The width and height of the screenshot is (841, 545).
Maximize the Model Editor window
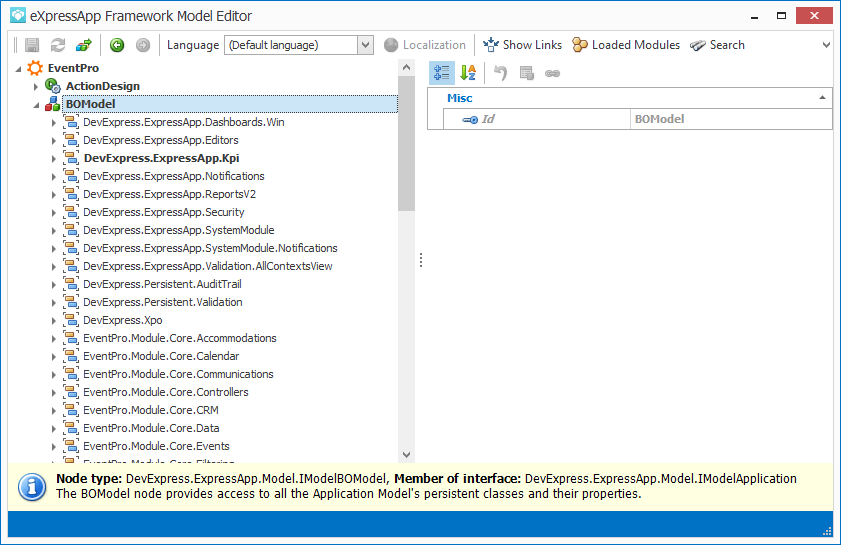(x=781, y=16)
